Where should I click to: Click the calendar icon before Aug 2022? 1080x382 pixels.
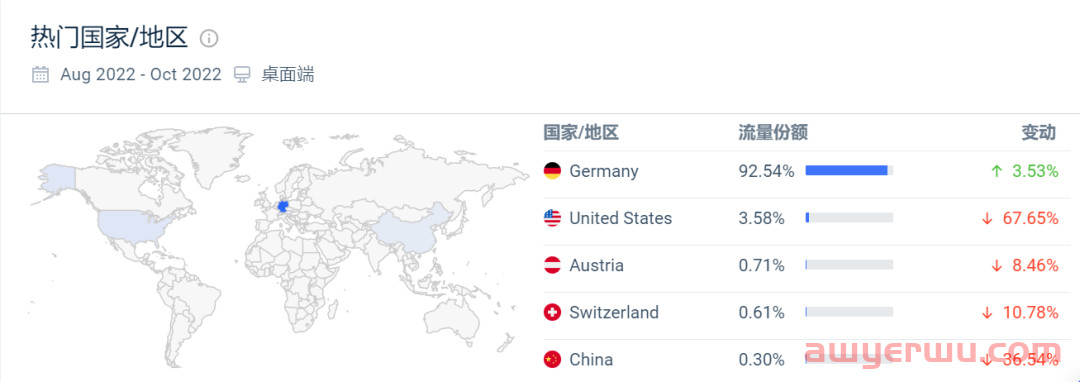tap(41, 74)
